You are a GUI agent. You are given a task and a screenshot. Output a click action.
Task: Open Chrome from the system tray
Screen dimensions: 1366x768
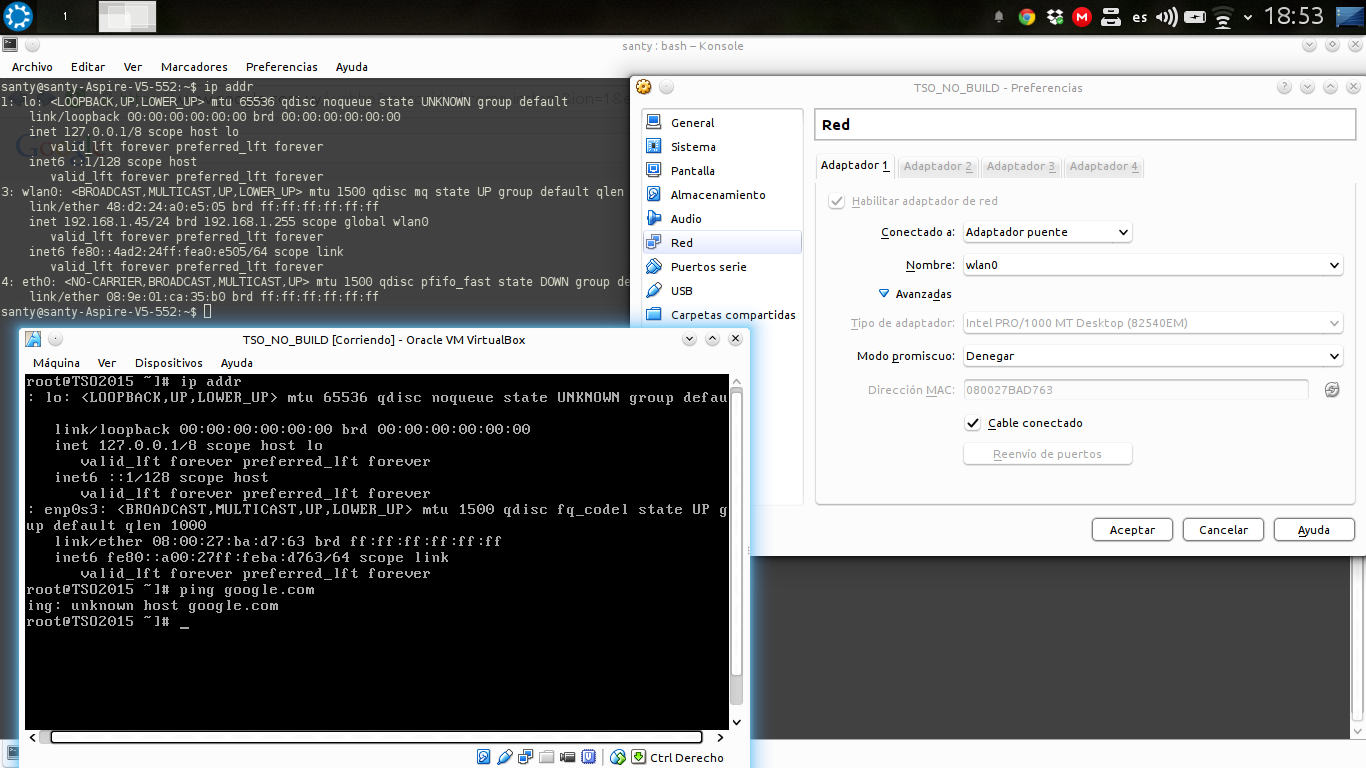coord(1026,17)
